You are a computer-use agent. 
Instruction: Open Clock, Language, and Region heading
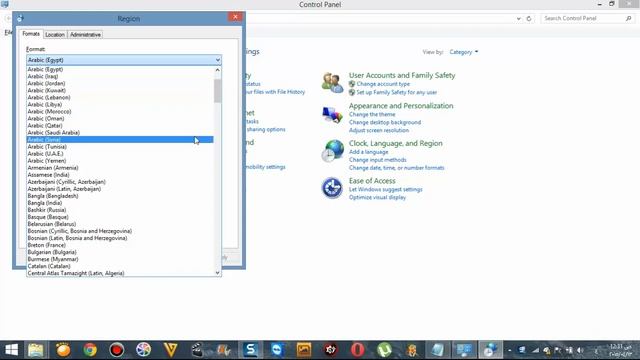pos(396,143)
